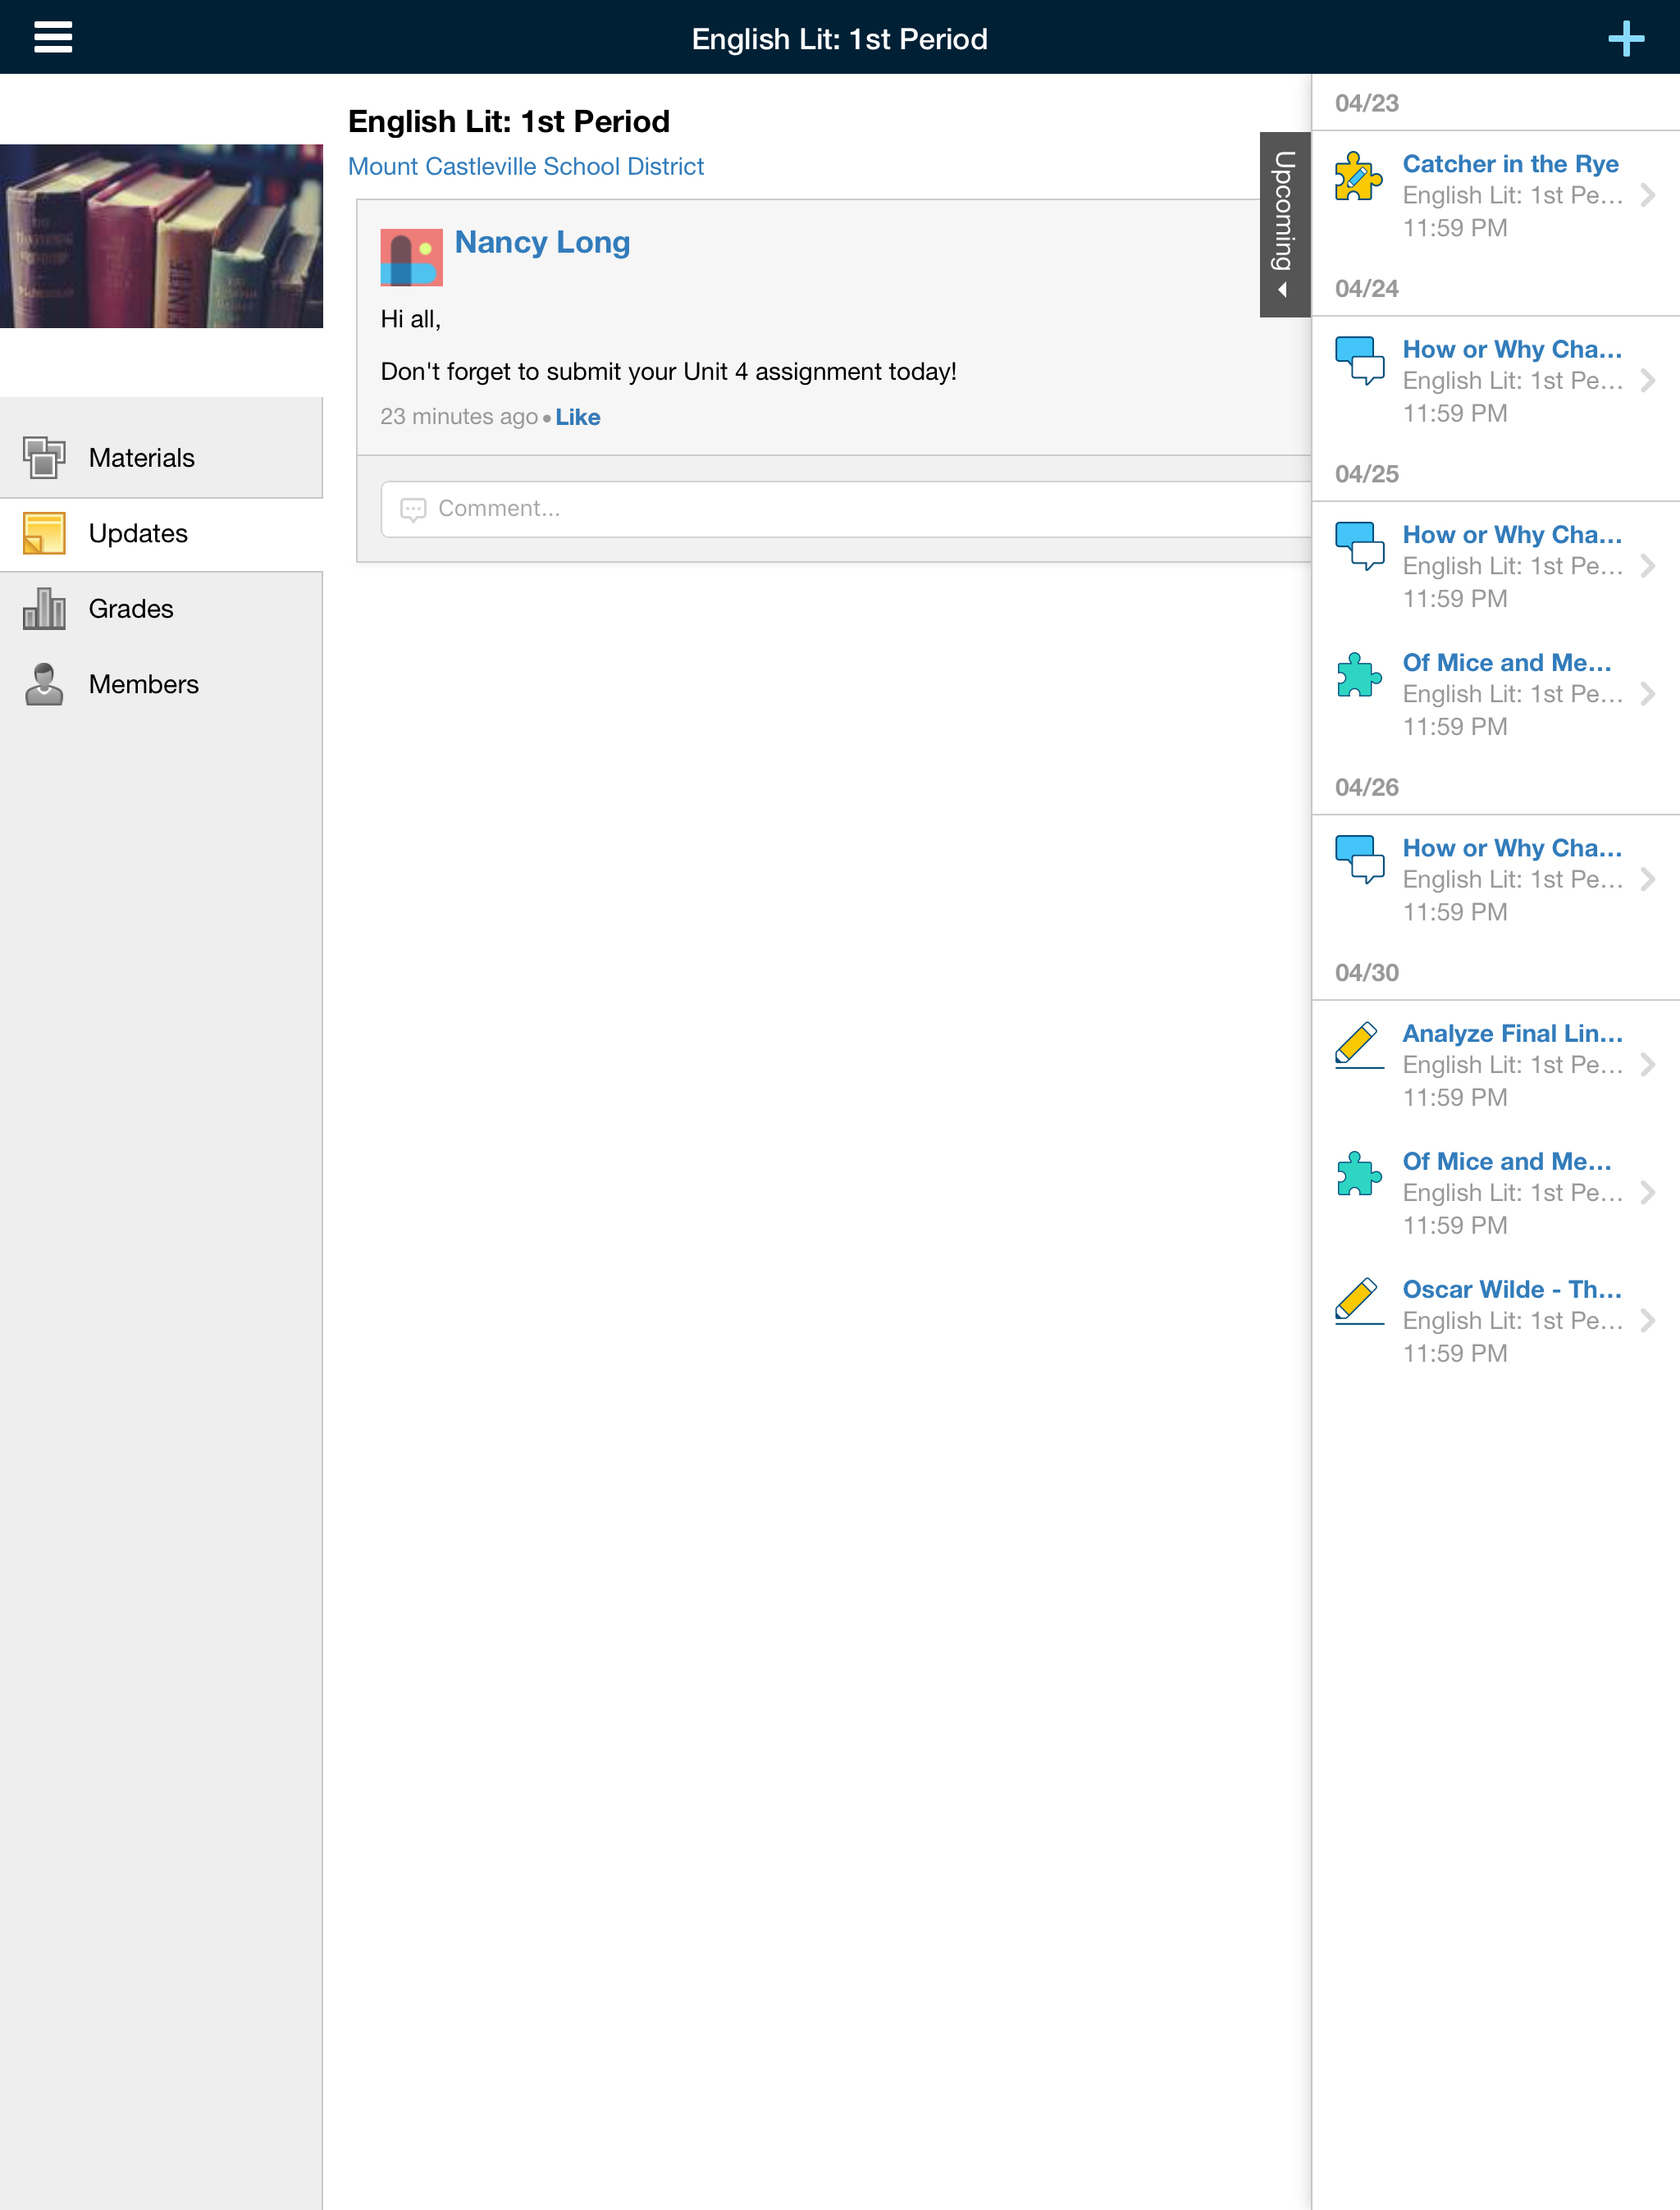
Task: Collapse the Upcoming side panel
Action: [1284, 224]
